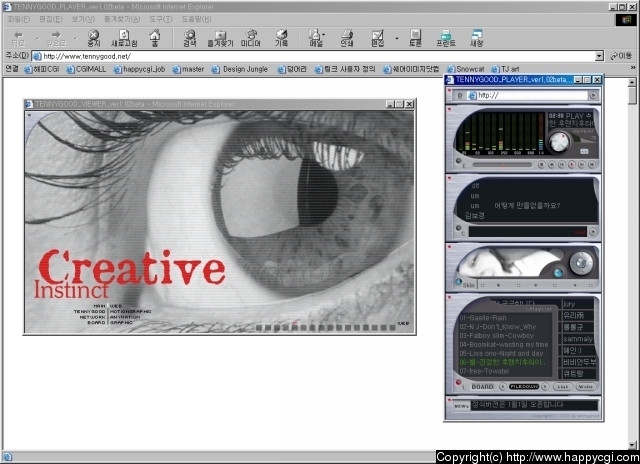Click the round dial on the skin panel
This screenshot has width=640, height=464.
tap(581, 263)
